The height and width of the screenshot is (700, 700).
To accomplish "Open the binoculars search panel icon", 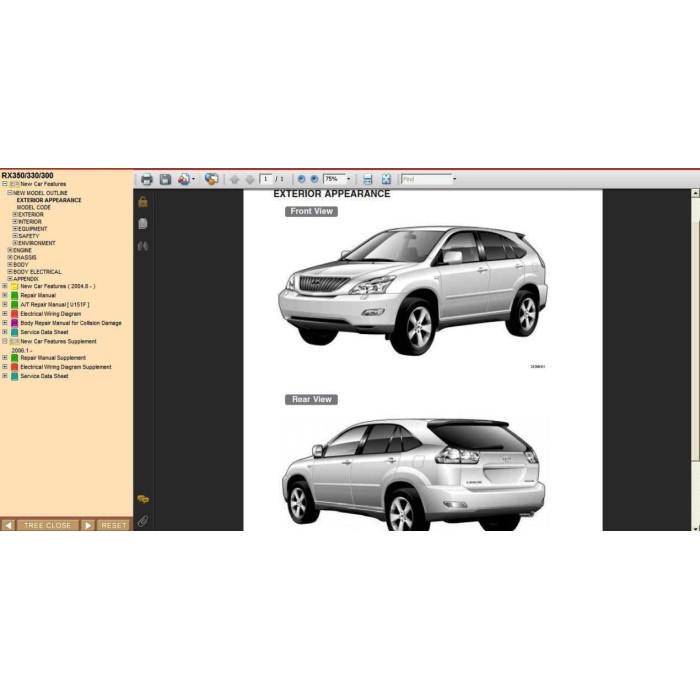I will click(143, 246).
